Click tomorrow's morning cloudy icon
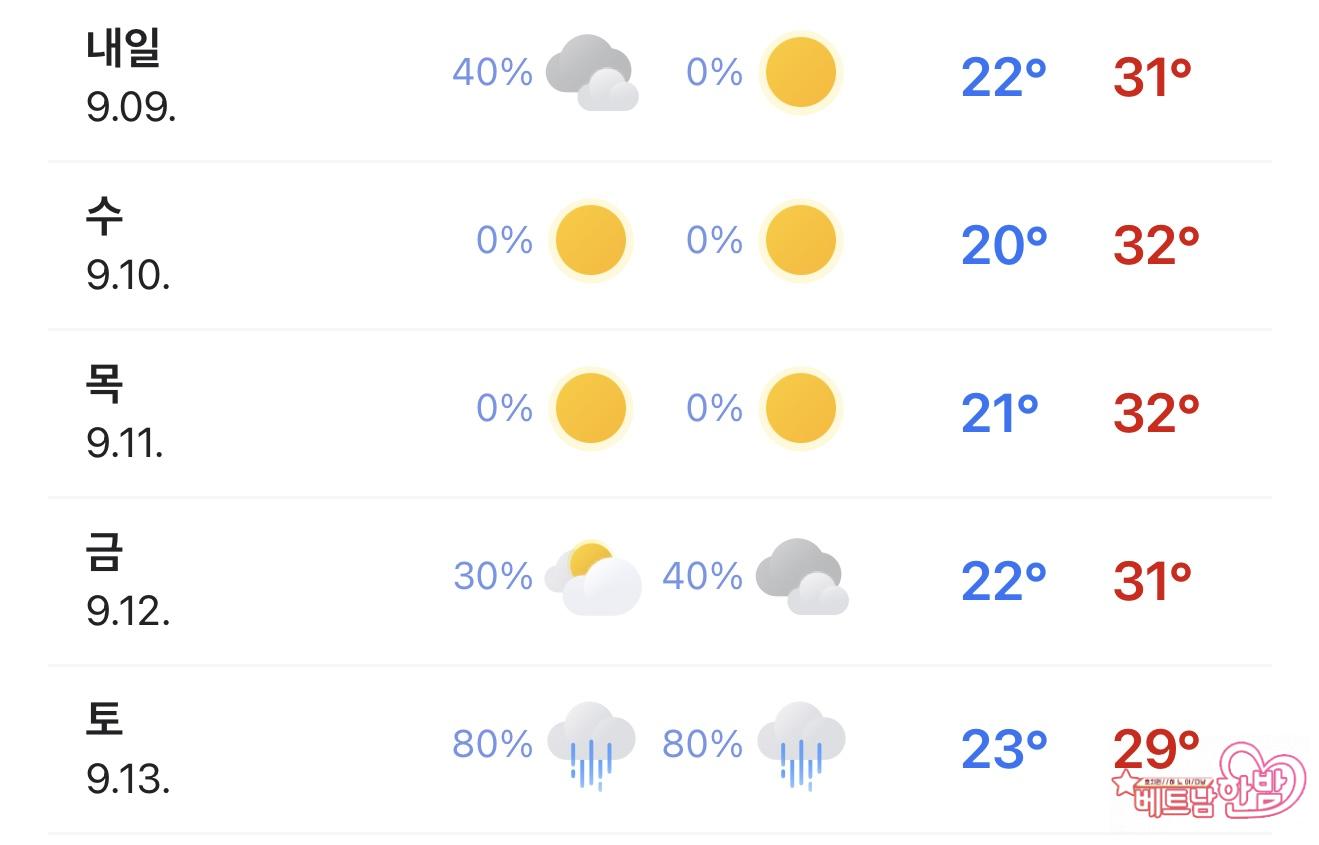This screenshot has width=1319, height=845. tap(592, 72)
